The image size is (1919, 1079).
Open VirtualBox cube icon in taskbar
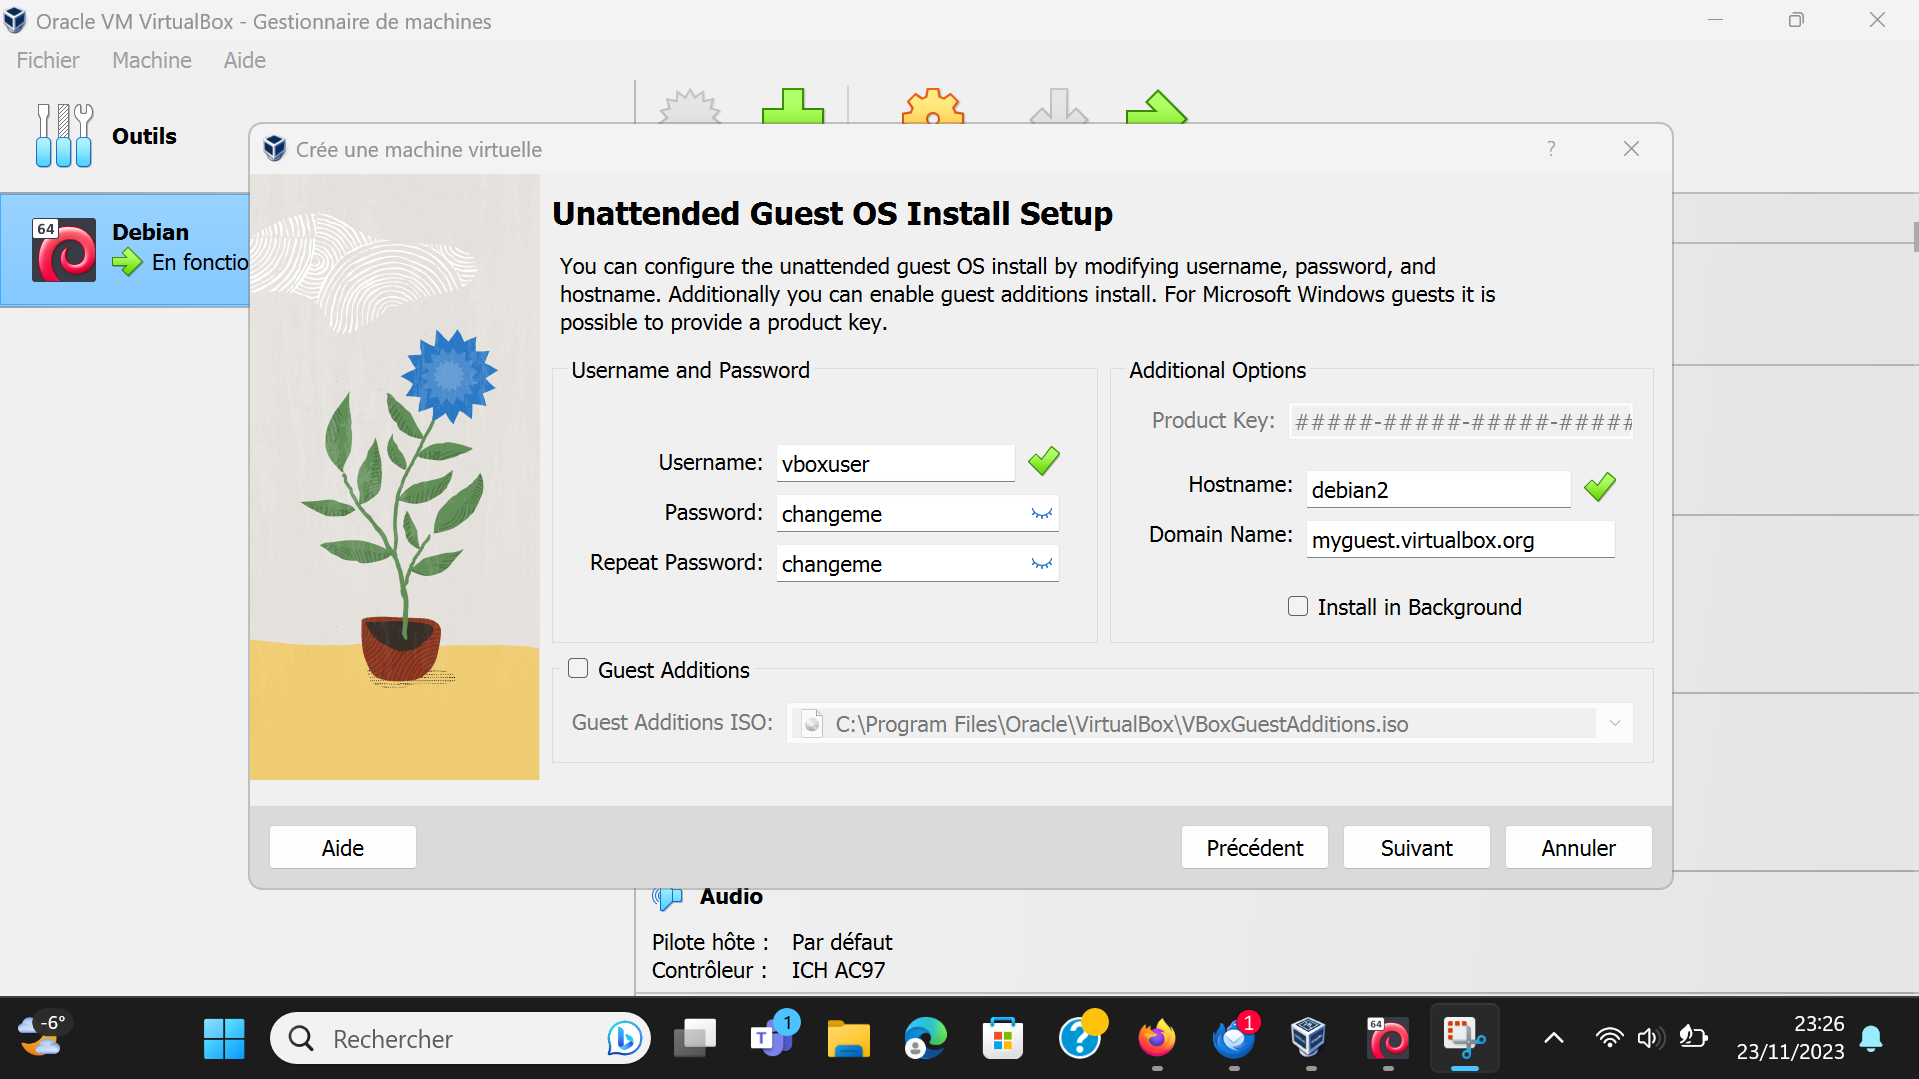point(1308,1039)
